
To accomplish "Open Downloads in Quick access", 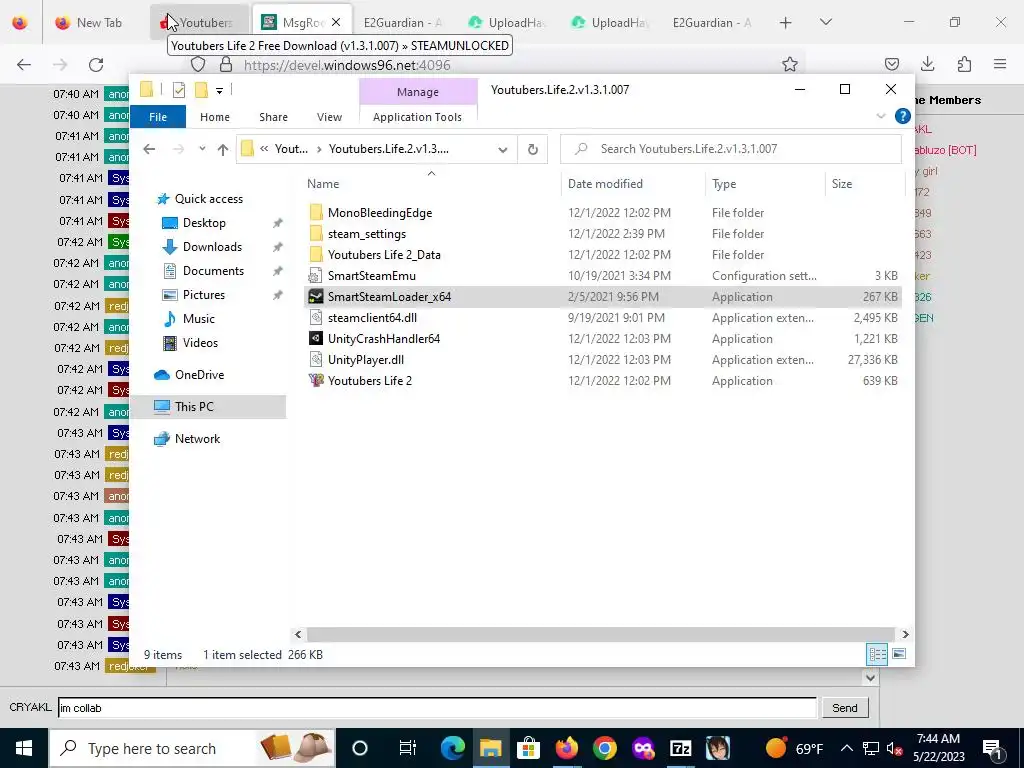I will pyautogui.click(x=212, y=246).
